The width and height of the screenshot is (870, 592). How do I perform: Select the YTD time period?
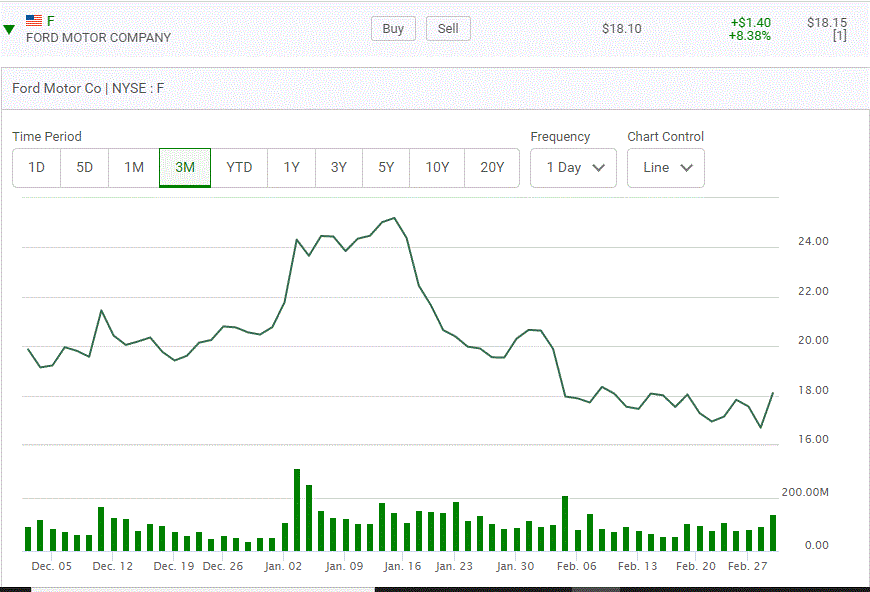(x=239, y=168)
